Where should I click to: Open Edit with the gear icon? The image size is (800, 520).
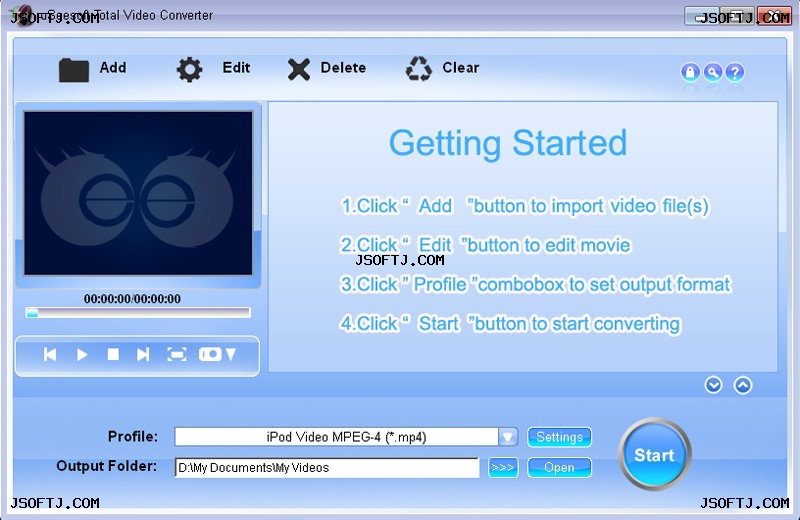(x=189, y=69)
